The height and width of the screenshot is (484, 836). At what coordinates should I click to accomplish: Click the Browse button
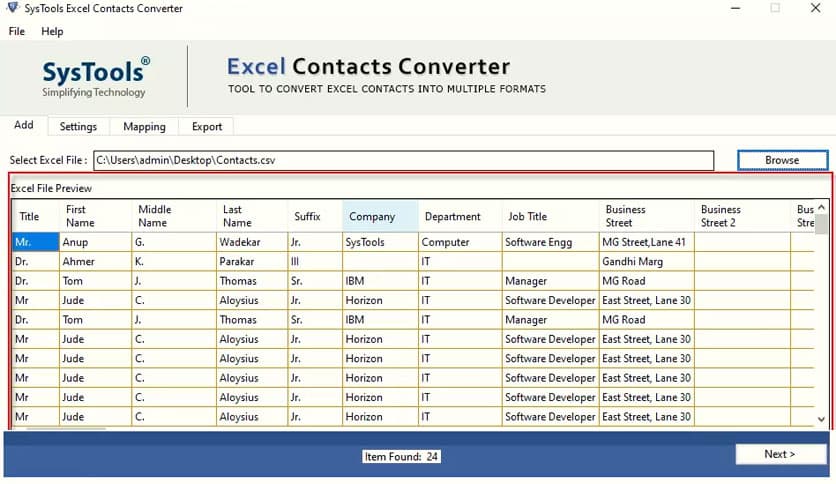(x=782, y=160)
